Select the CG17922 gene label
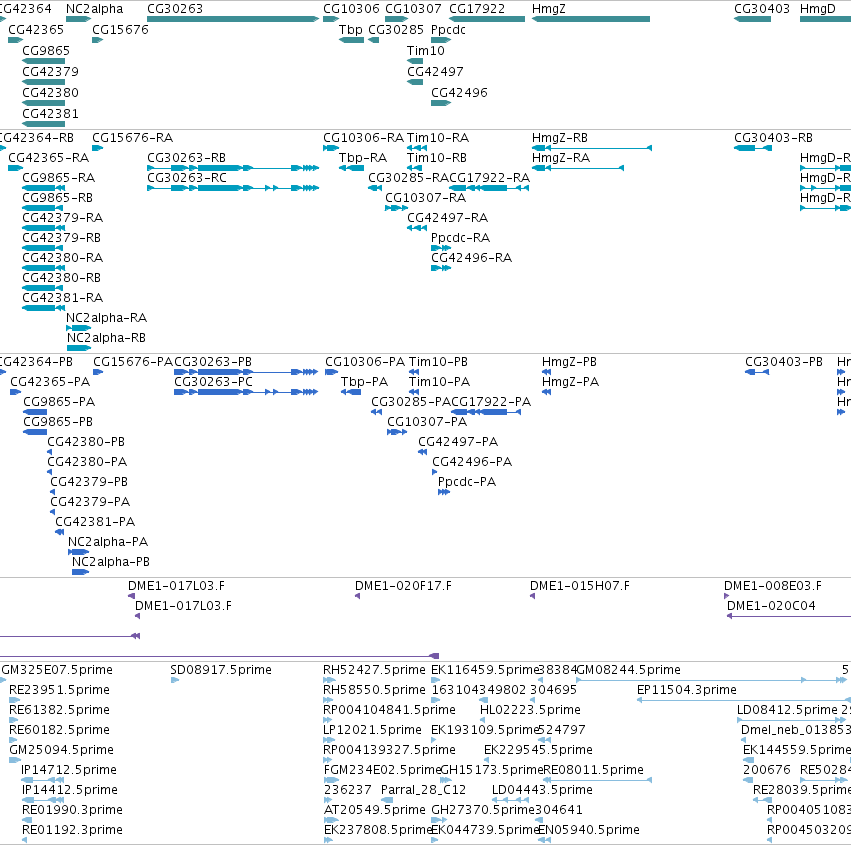 click(477, 9)
